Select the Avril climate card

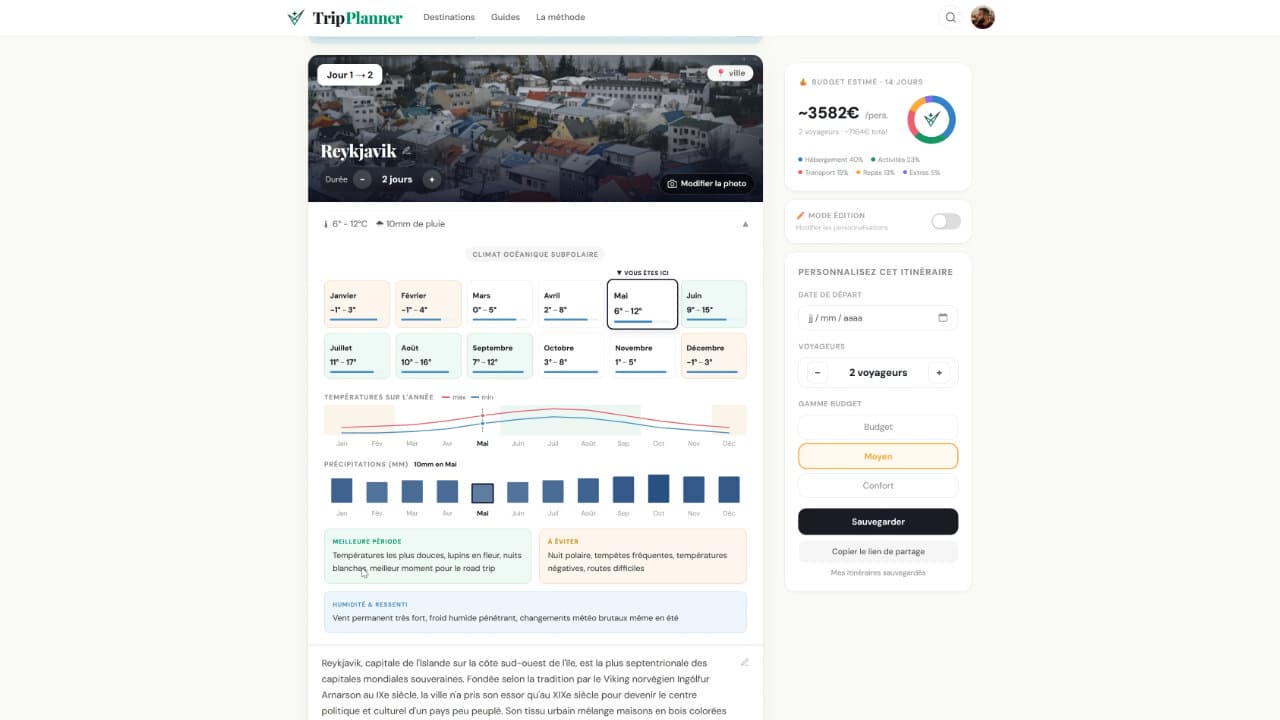pyautogui.click(x=571, y=305)
